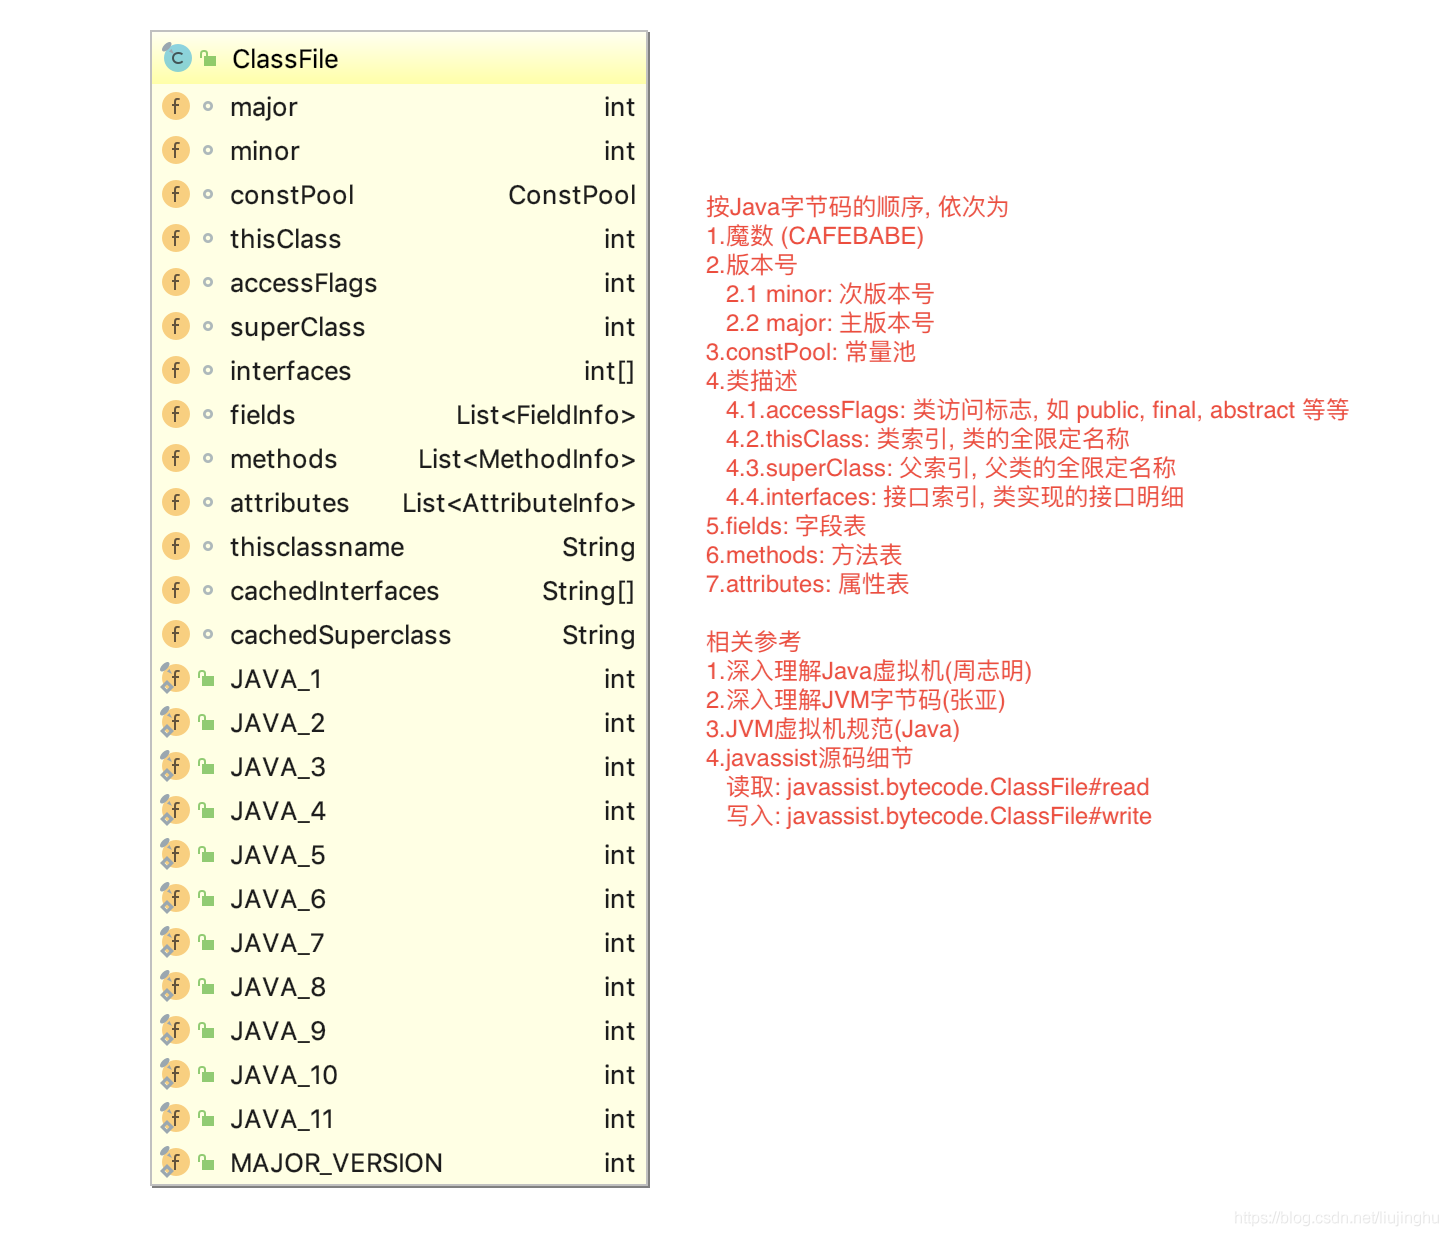Click the int[] type of interfaces
Screen dimensions: 1448x1236
pyautogui.click(x=609, y=371)
